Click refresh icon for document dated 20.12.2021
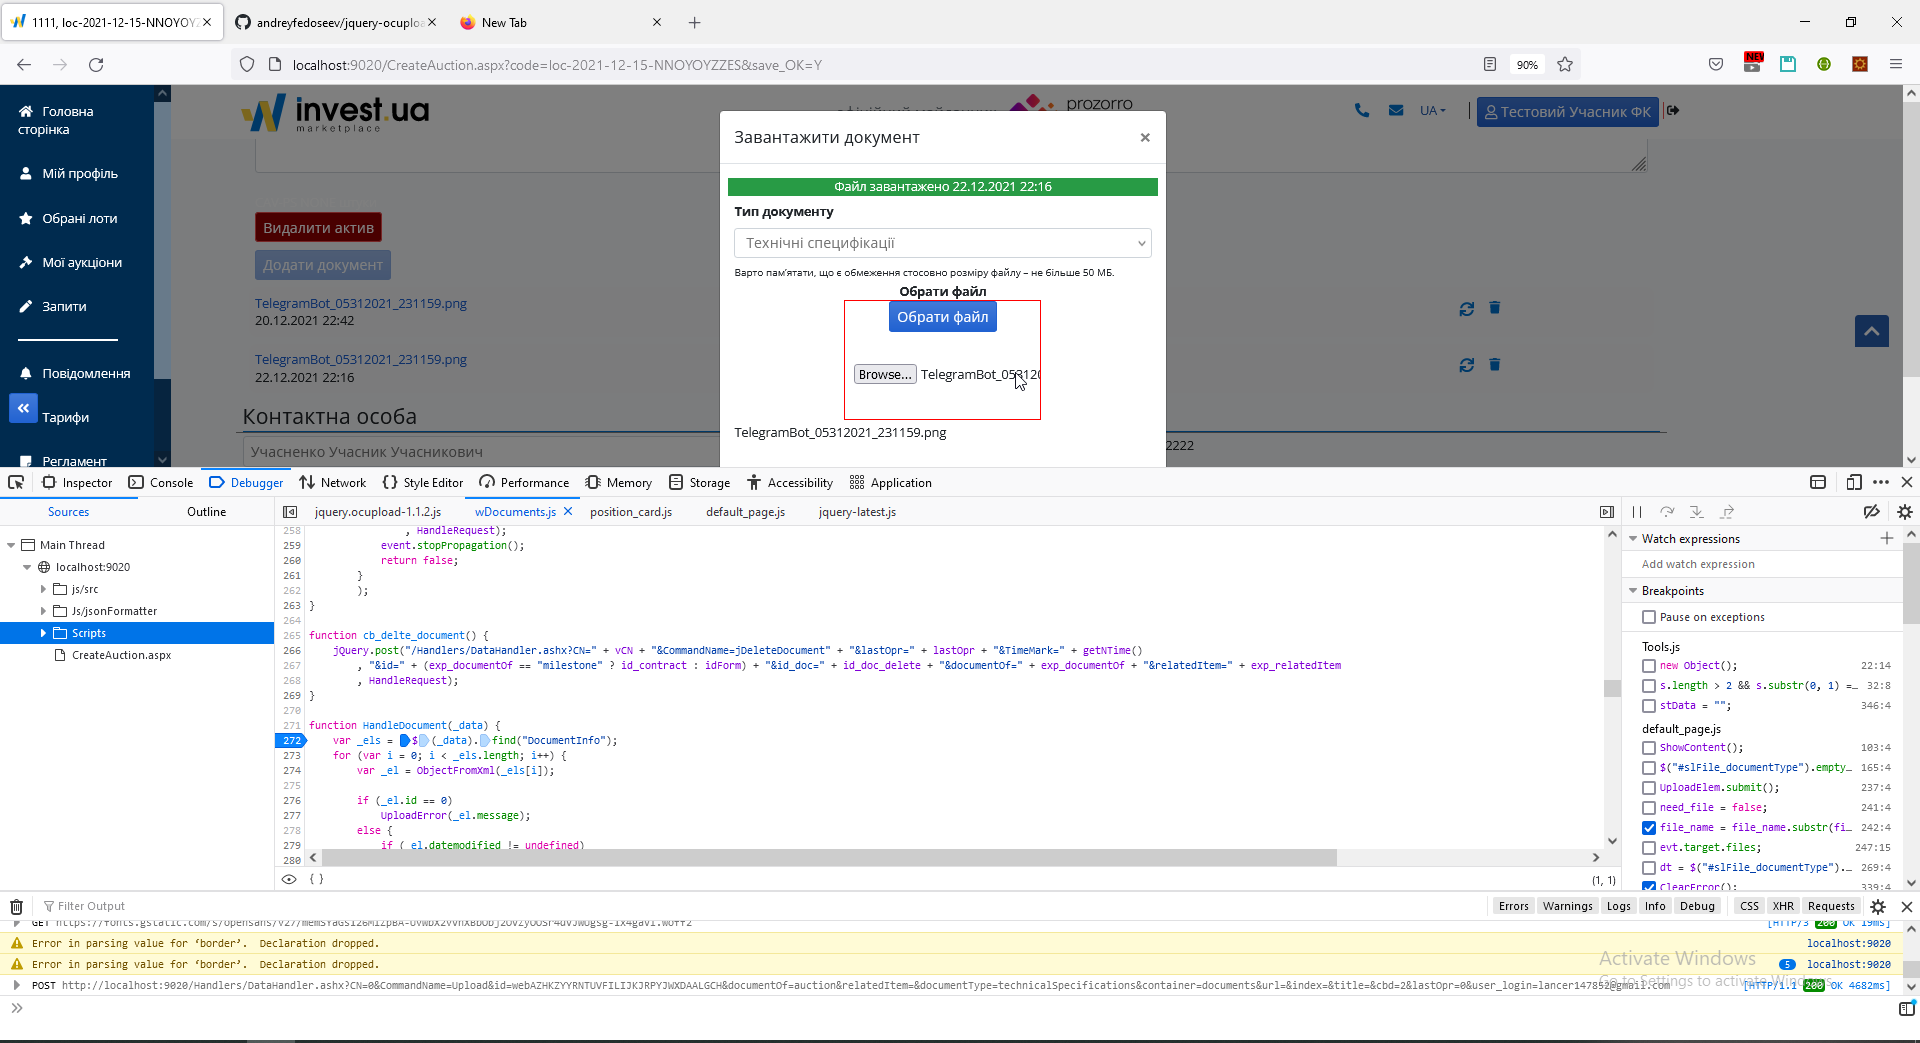 click(1466, 309)
